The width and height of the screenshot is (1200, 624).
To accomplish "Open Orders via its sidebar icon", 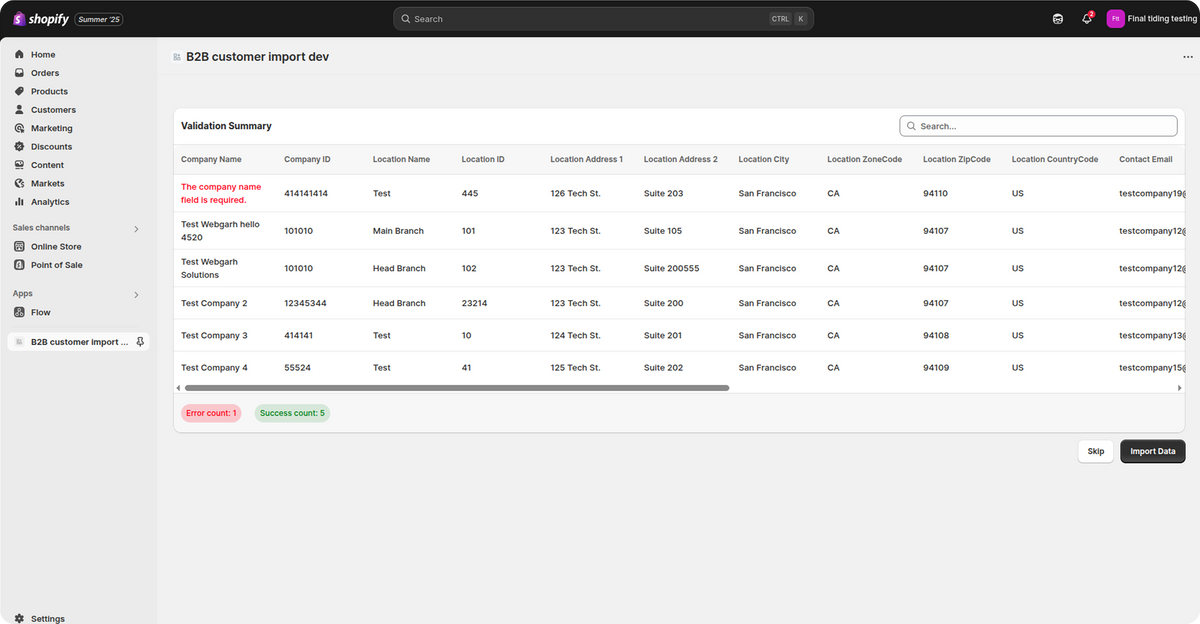I will pyautogui.click(x=19, y=73).
